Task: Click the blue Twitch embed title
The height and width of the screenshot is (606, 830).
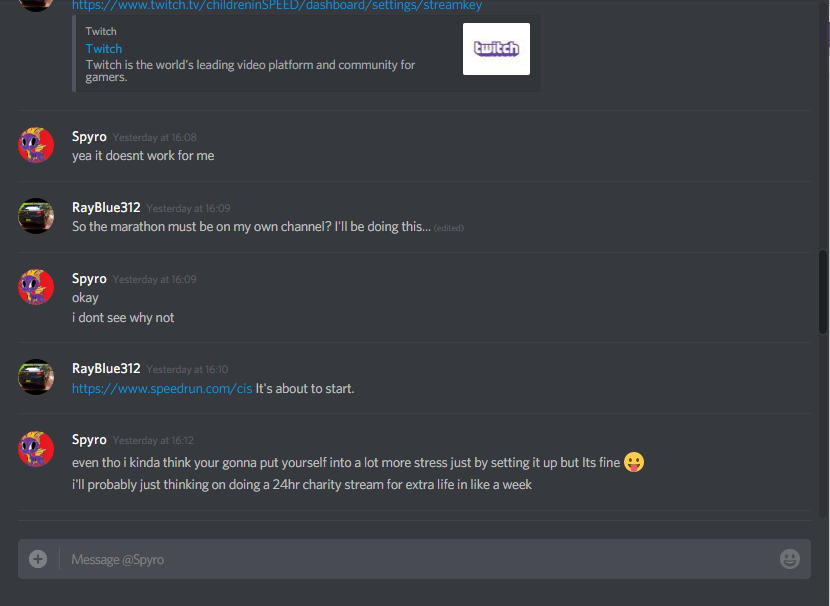Action: click(x=104, y=49)
